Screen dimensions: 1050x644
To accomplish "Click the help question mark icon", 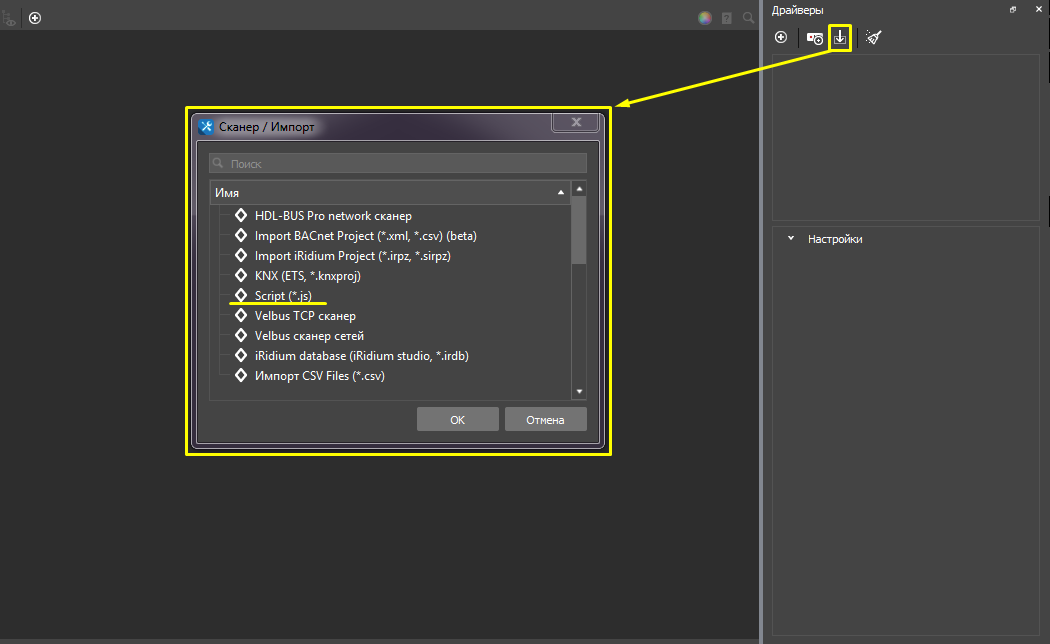I will click(x=727, y=18).
